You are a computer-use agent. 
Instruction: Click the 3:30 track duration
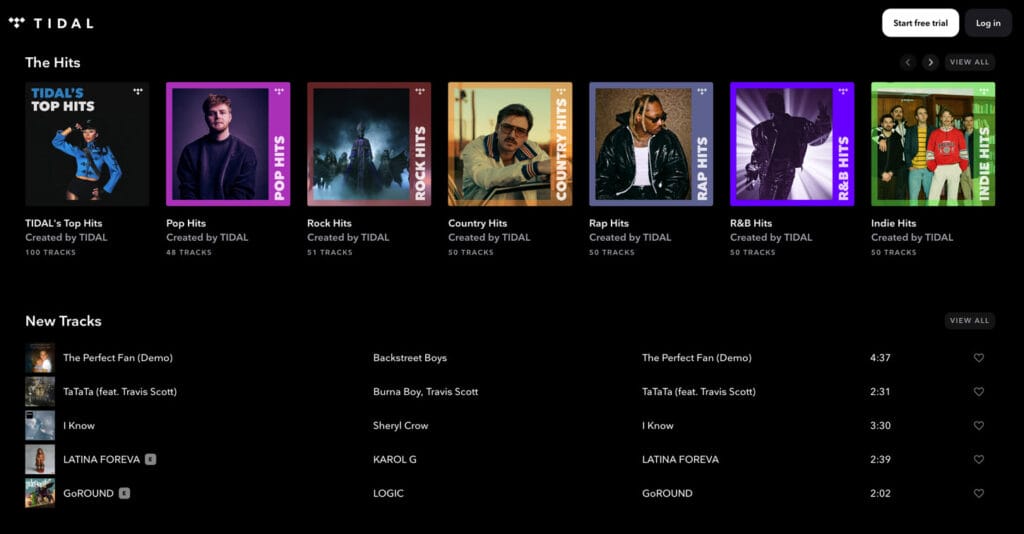pos(880,426)
